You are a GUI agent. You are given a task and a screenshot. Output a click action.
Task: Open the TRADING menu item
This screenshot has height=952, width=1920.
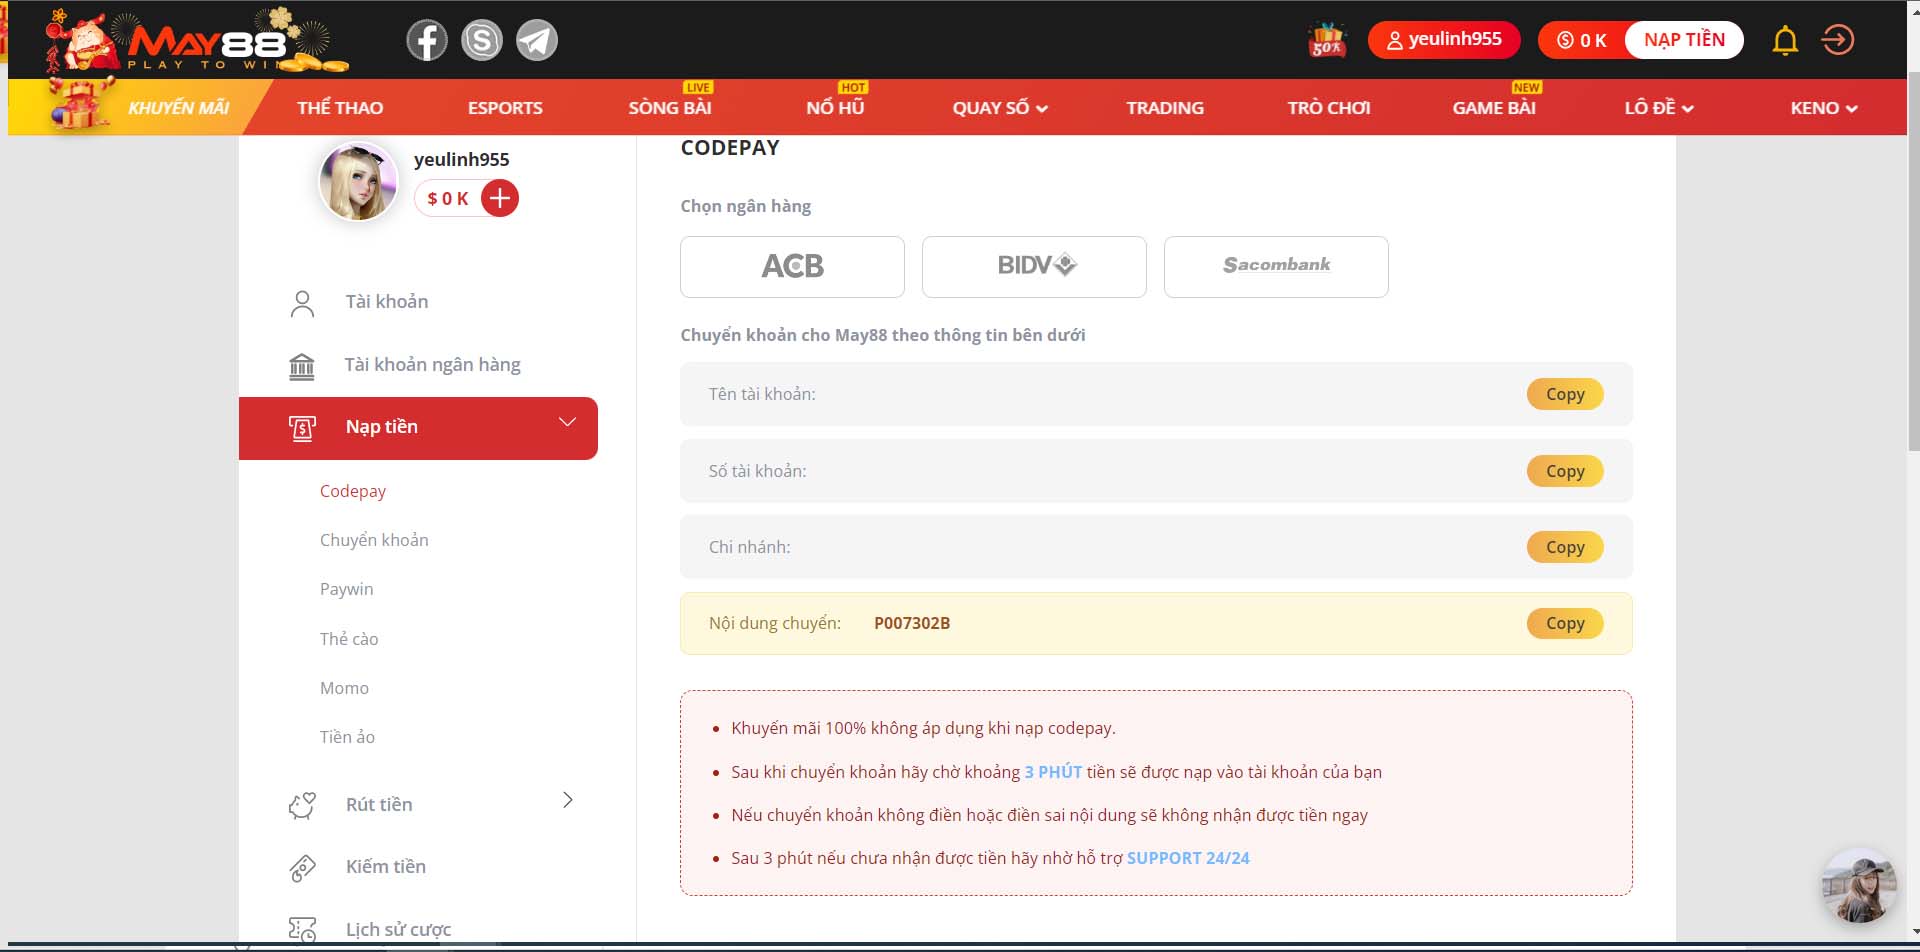point(1165,108)
